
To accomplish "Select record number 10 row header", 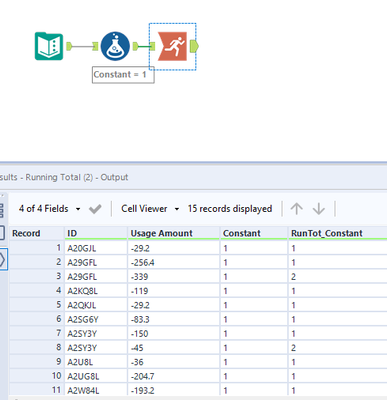I will [37, 376].
